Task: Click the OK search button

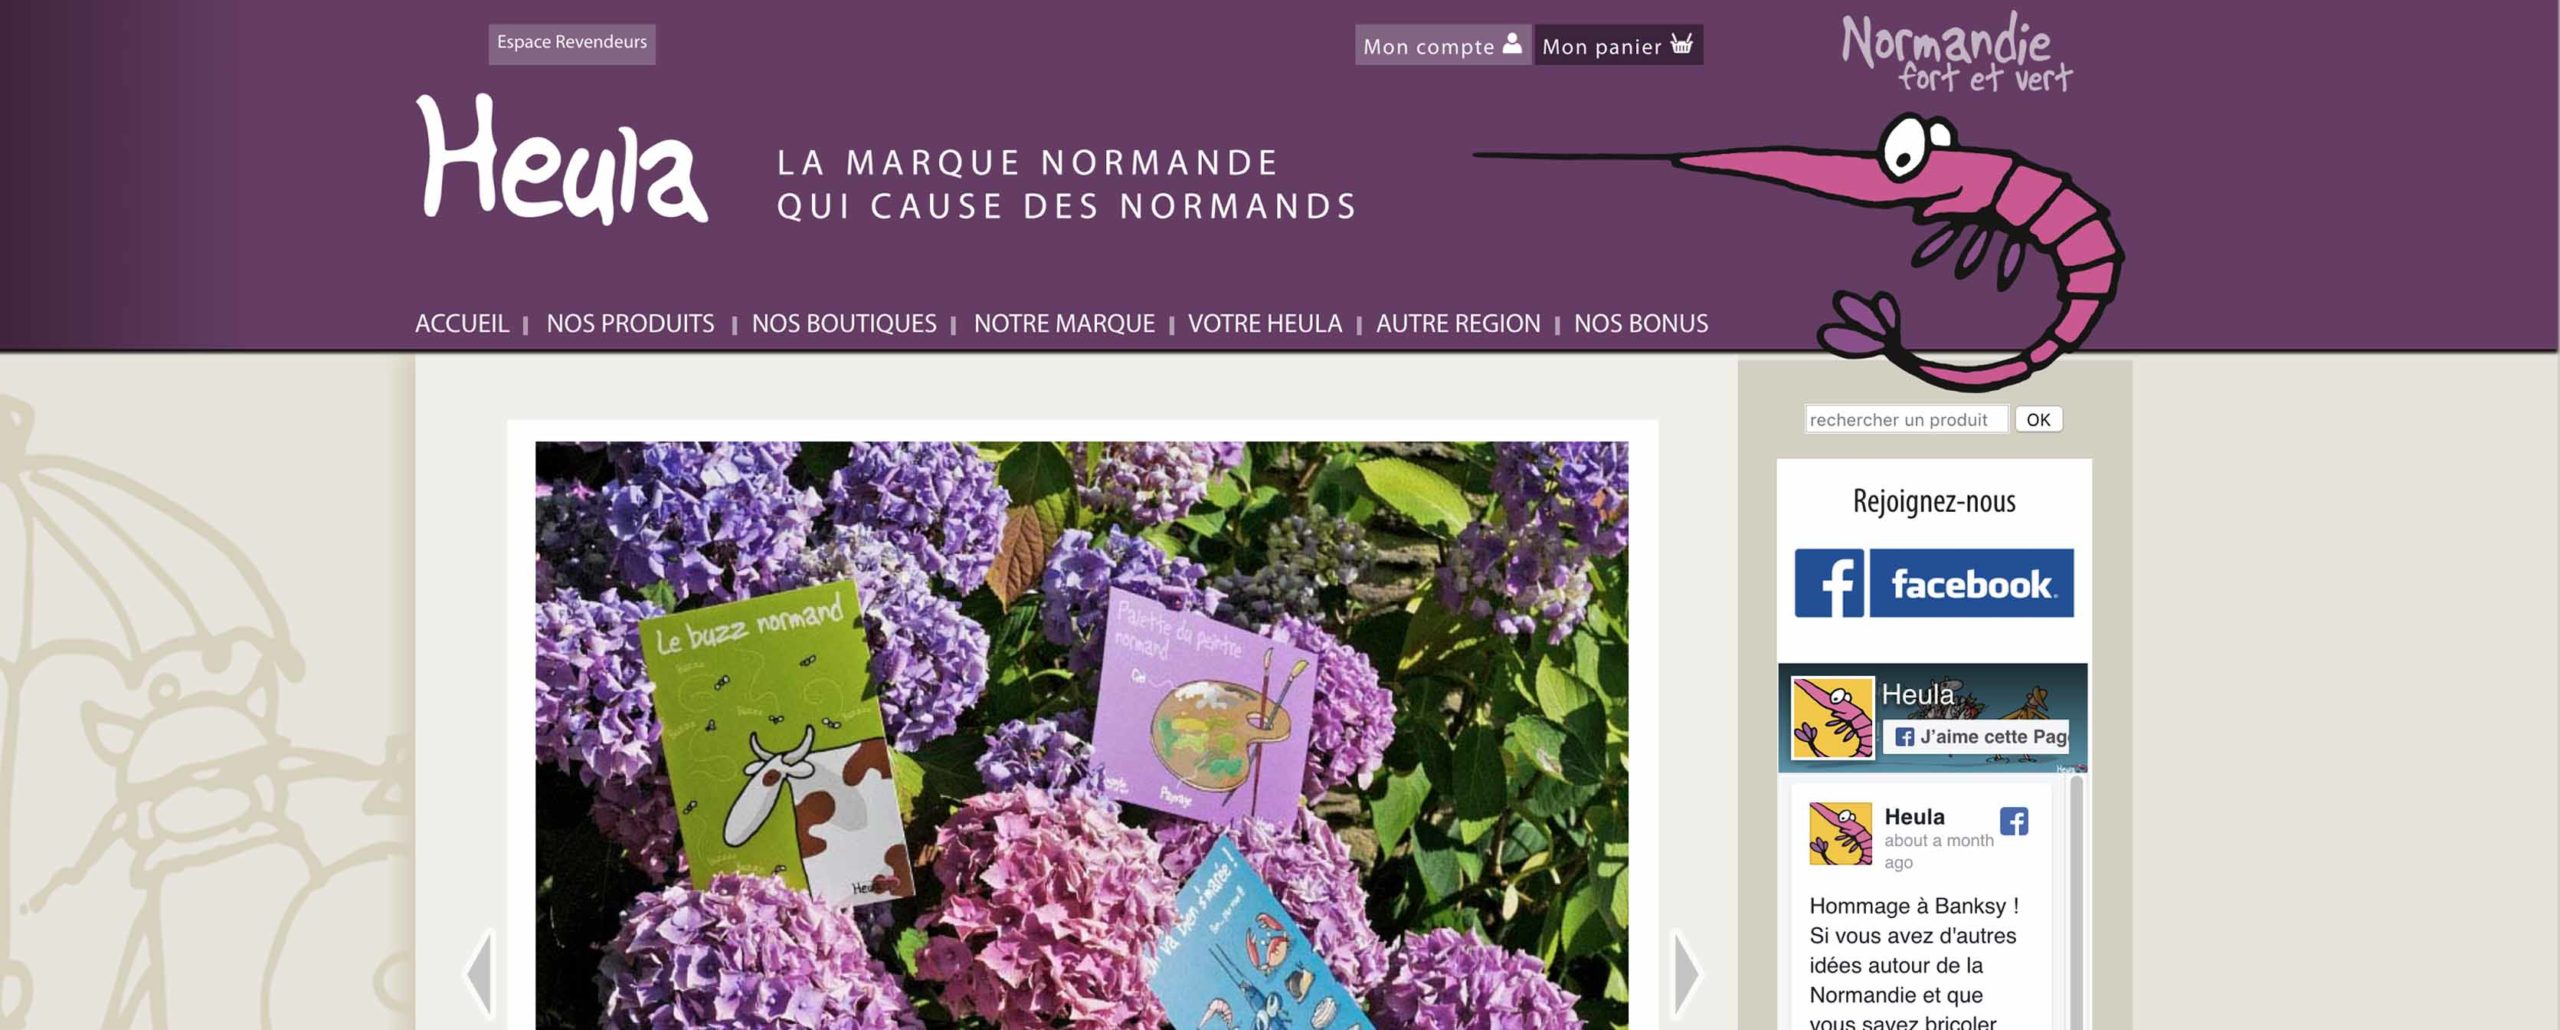Action: point(2038,420)
